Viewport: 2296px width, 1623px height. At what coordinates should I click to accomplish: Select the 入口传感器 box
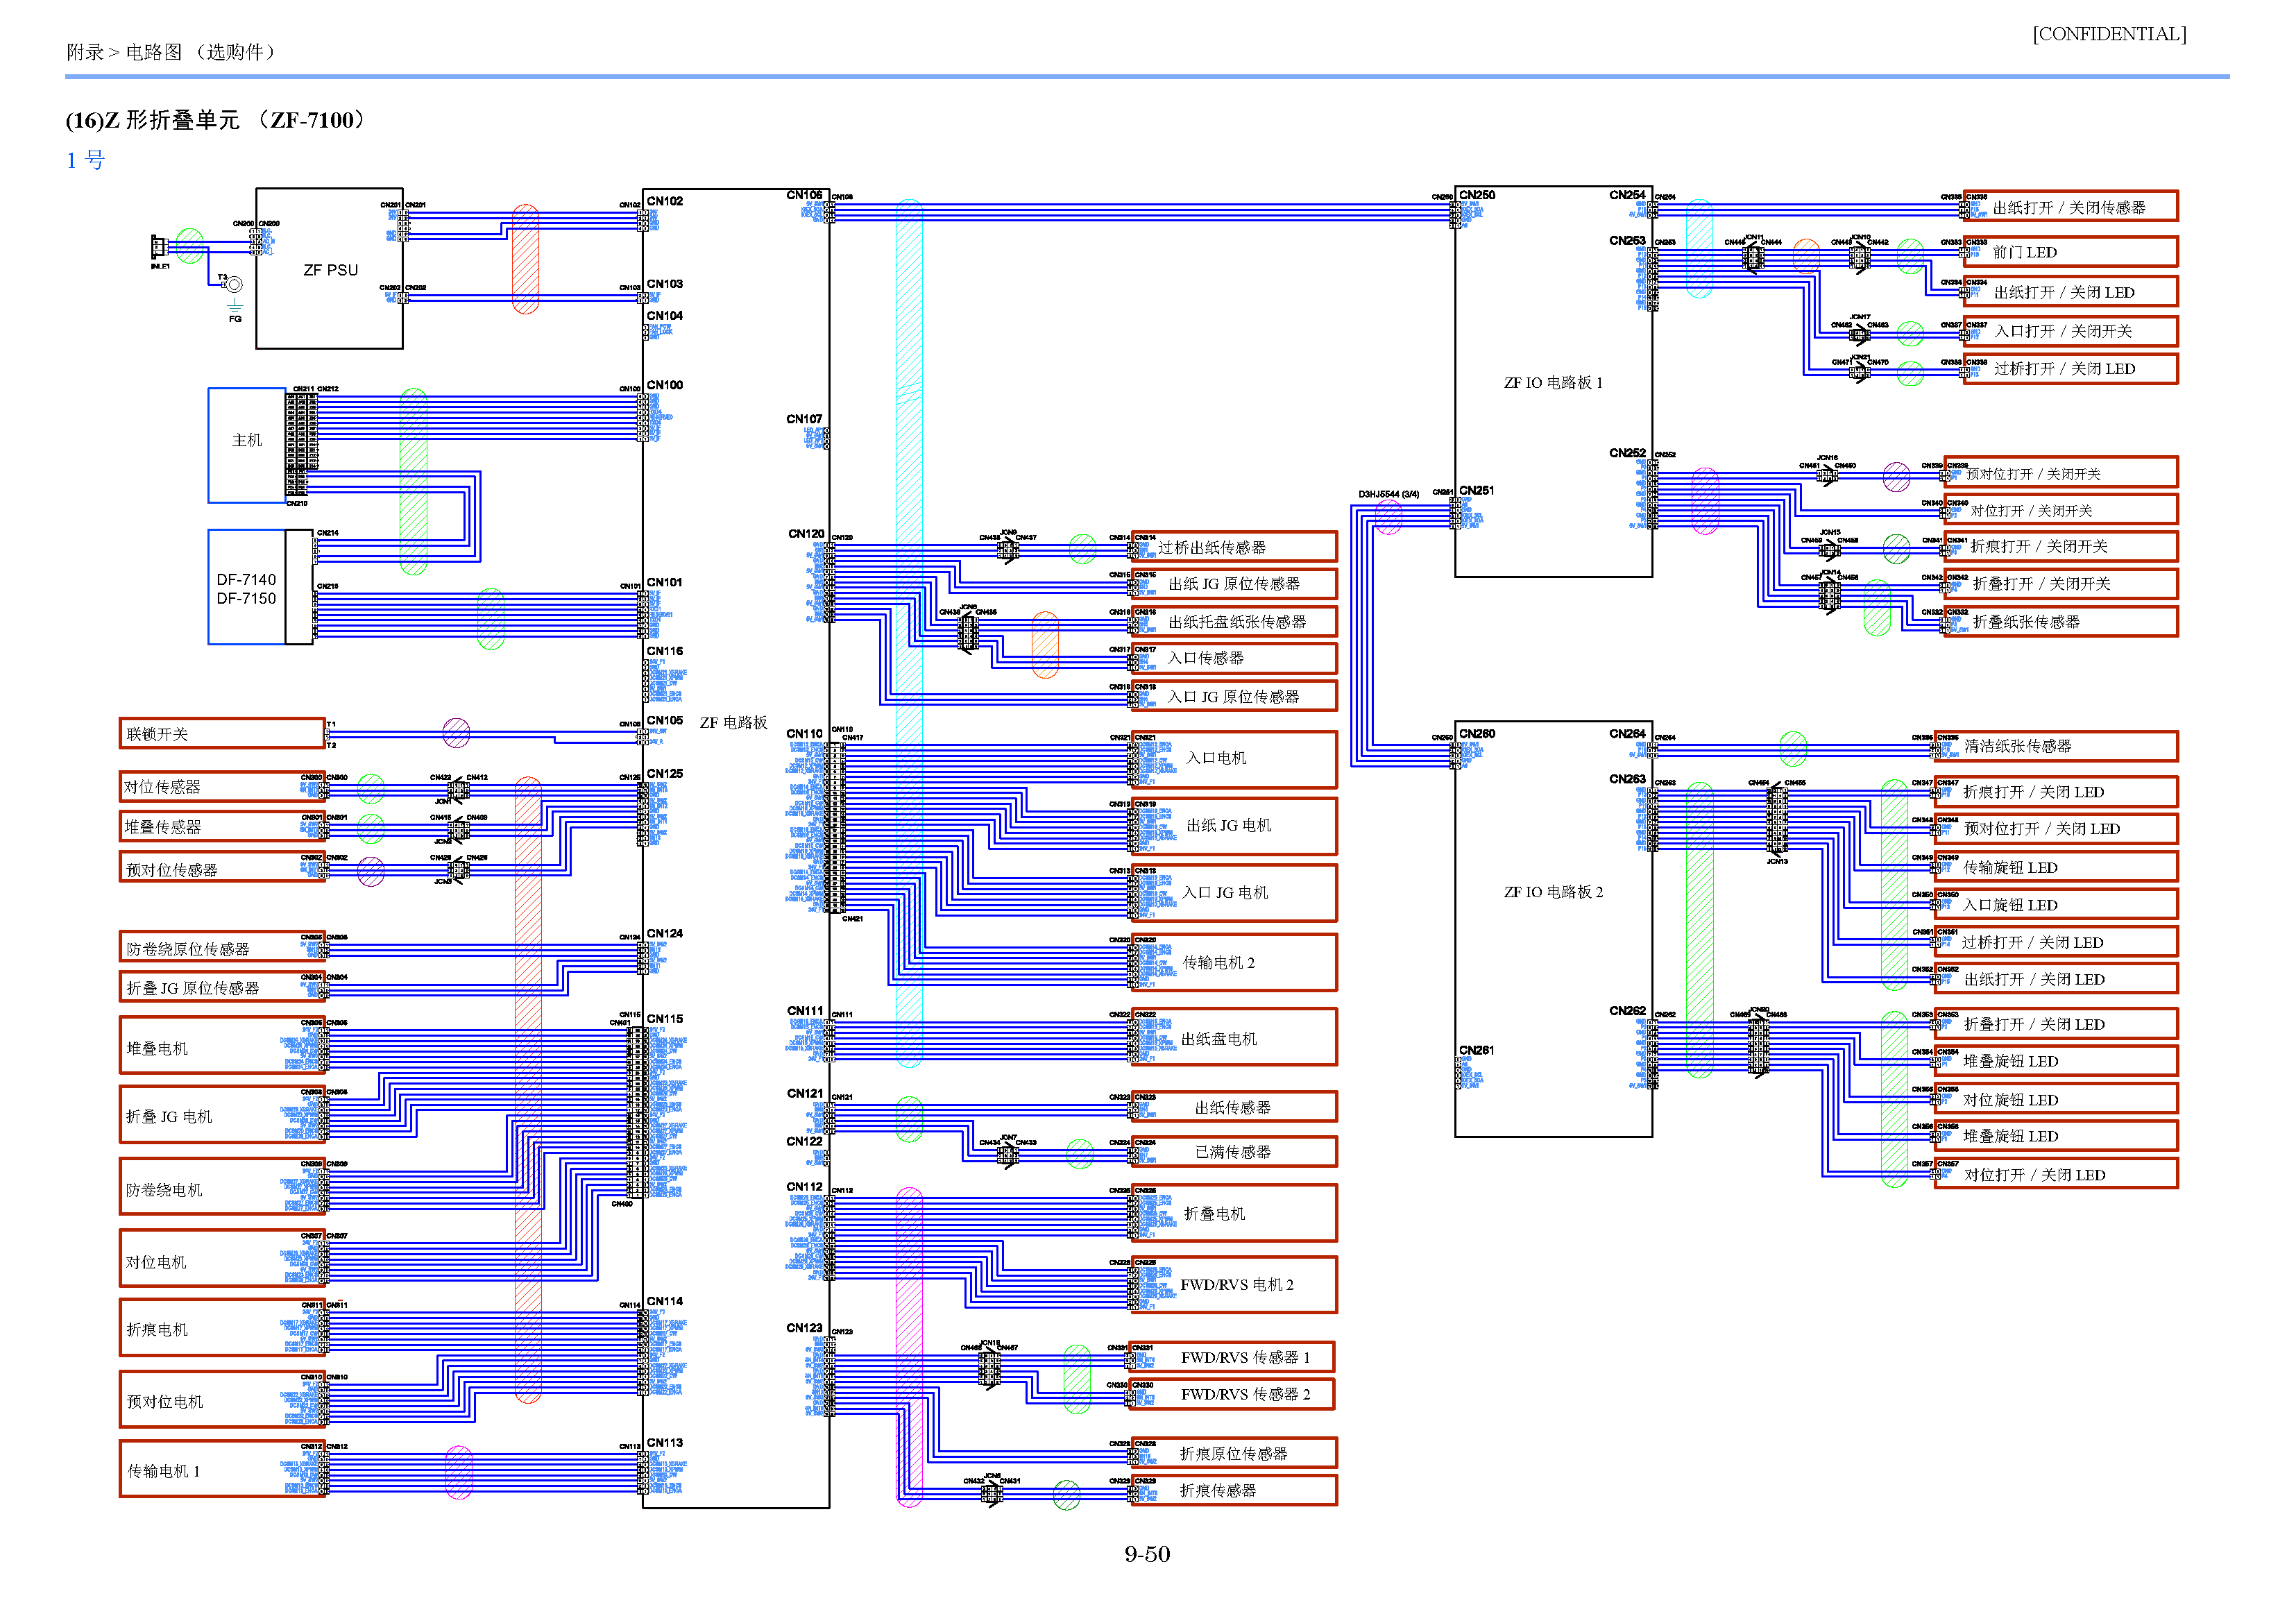tap(1234, 658)
